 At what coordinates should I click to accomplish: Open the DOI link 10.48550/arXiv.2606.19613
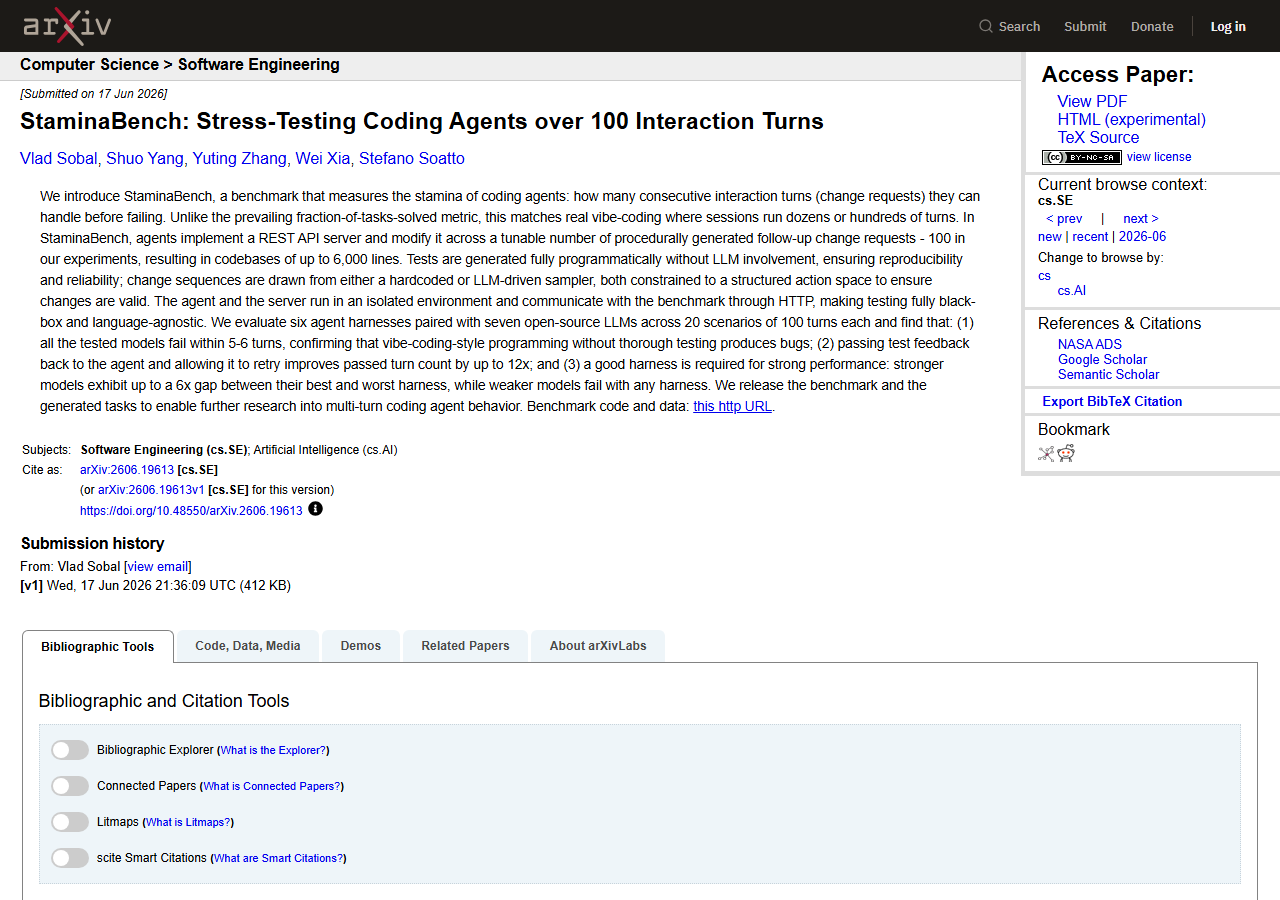pyautogui.click(x=191, y=510)
